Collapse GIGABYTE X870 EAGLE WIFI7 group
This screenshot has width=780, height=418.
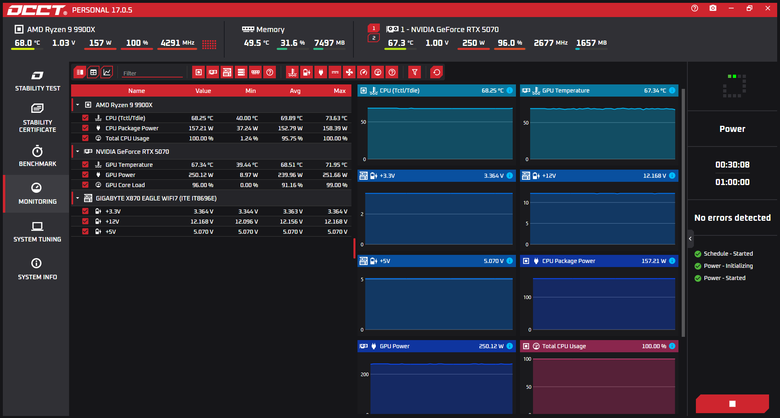pyautogui.click(x=78, y=198)
